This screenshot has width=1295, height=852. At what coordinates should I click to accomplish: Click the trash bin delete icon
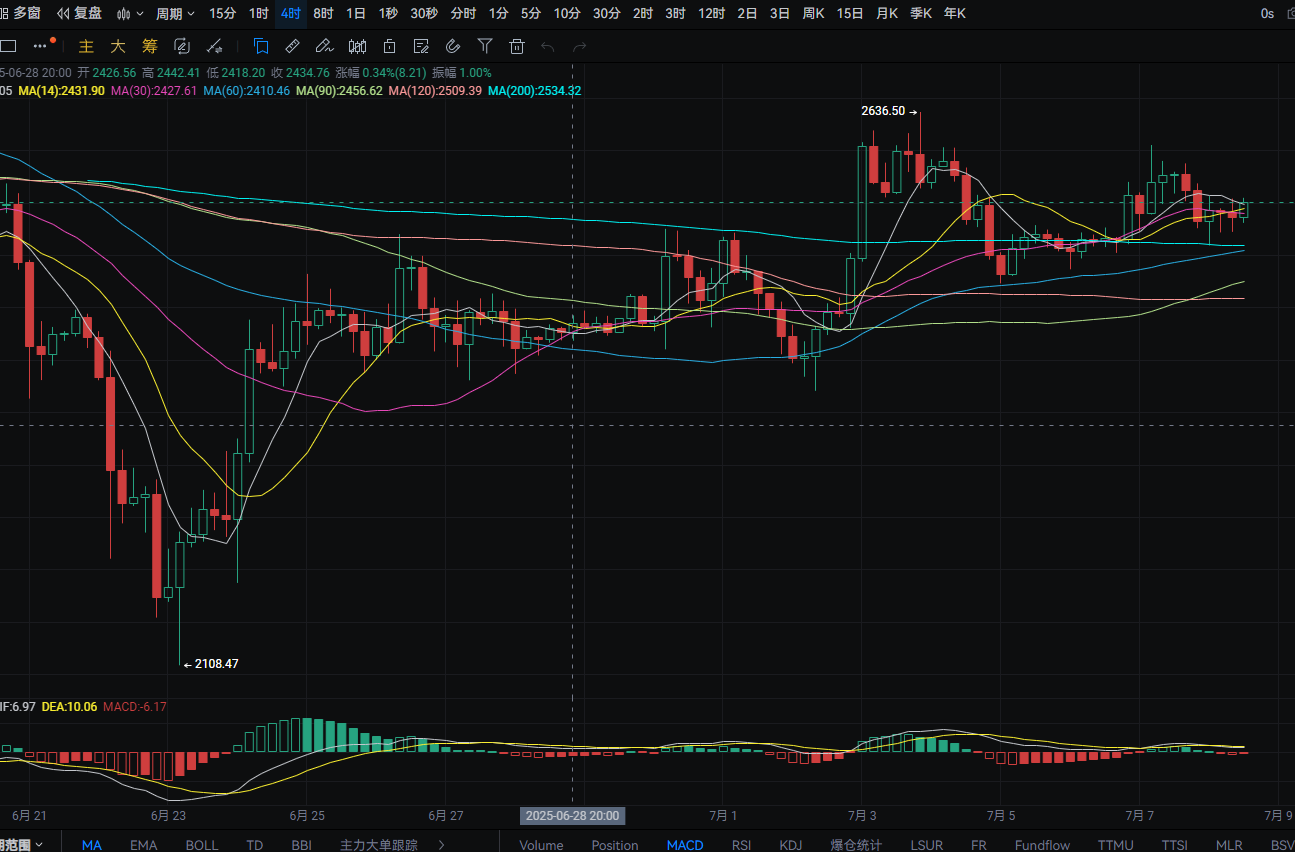coord(517,46)
